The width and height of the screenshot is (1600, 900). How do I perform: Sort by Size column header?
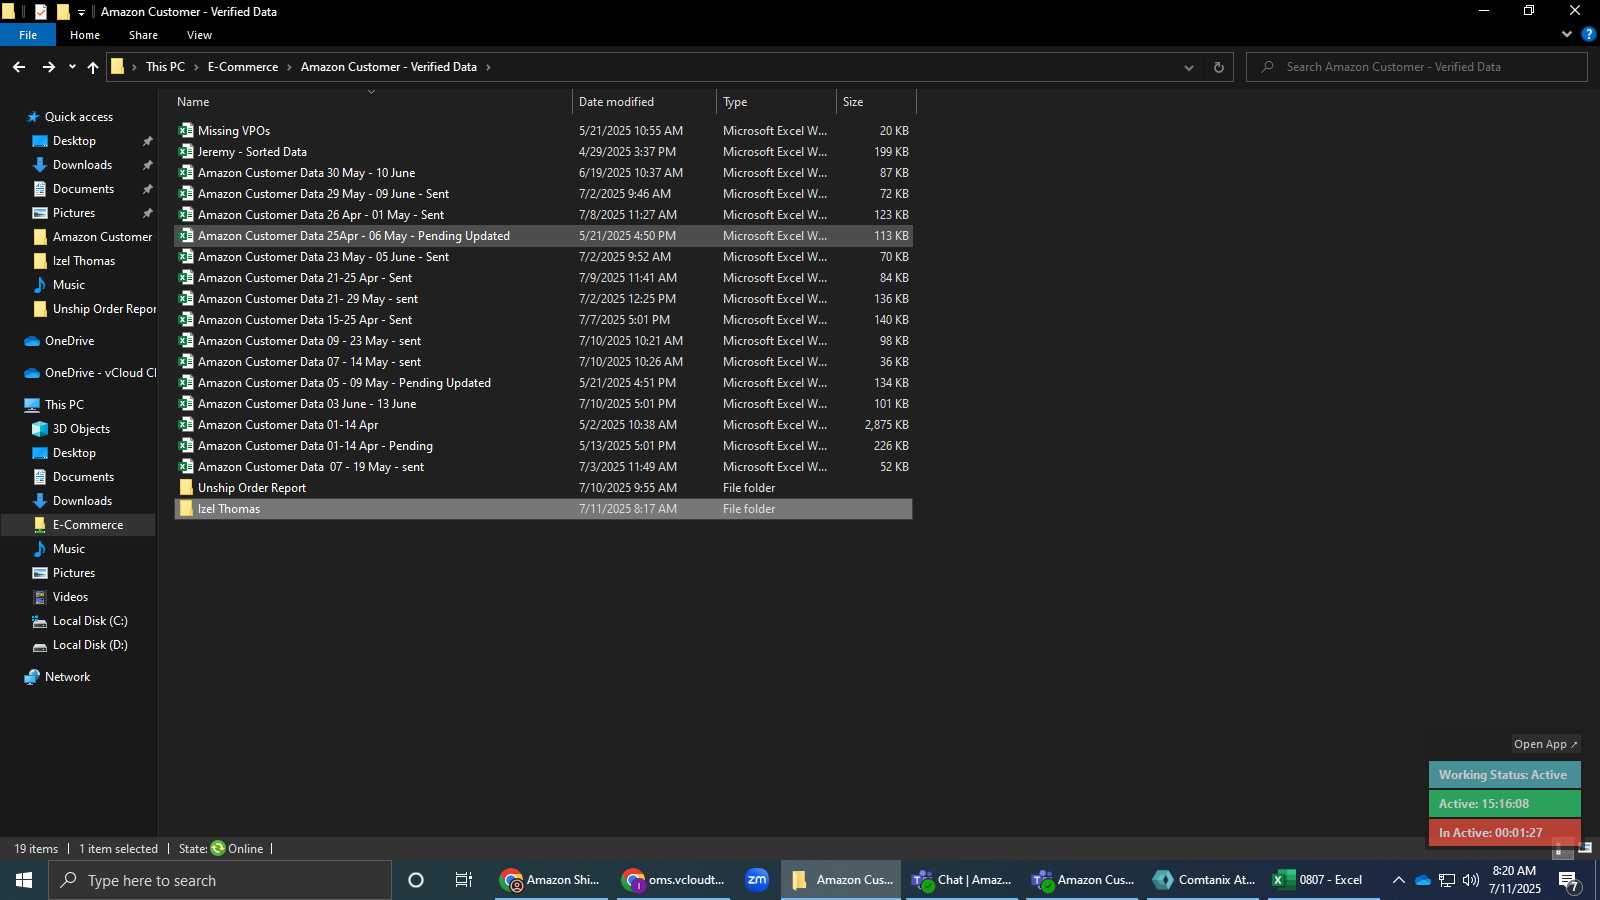(877, 102)
